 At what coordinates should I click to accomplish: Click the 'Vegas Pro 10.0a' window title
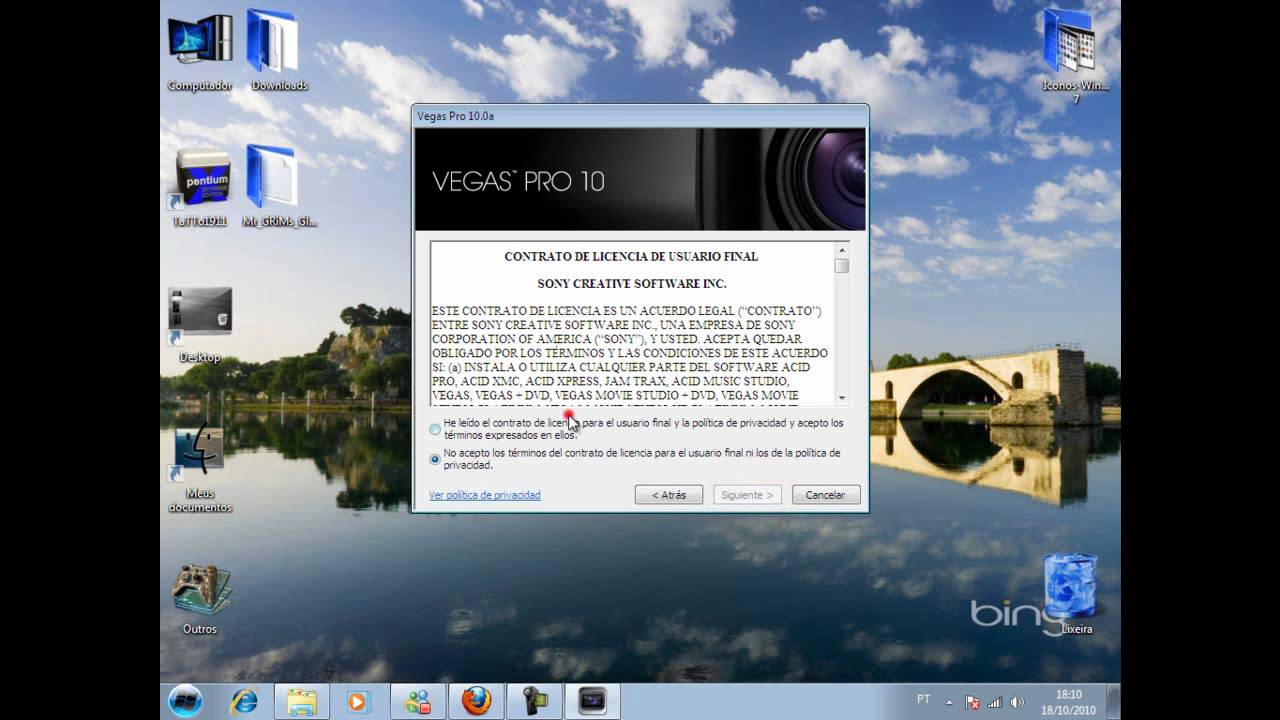click(x=456, y=116)
